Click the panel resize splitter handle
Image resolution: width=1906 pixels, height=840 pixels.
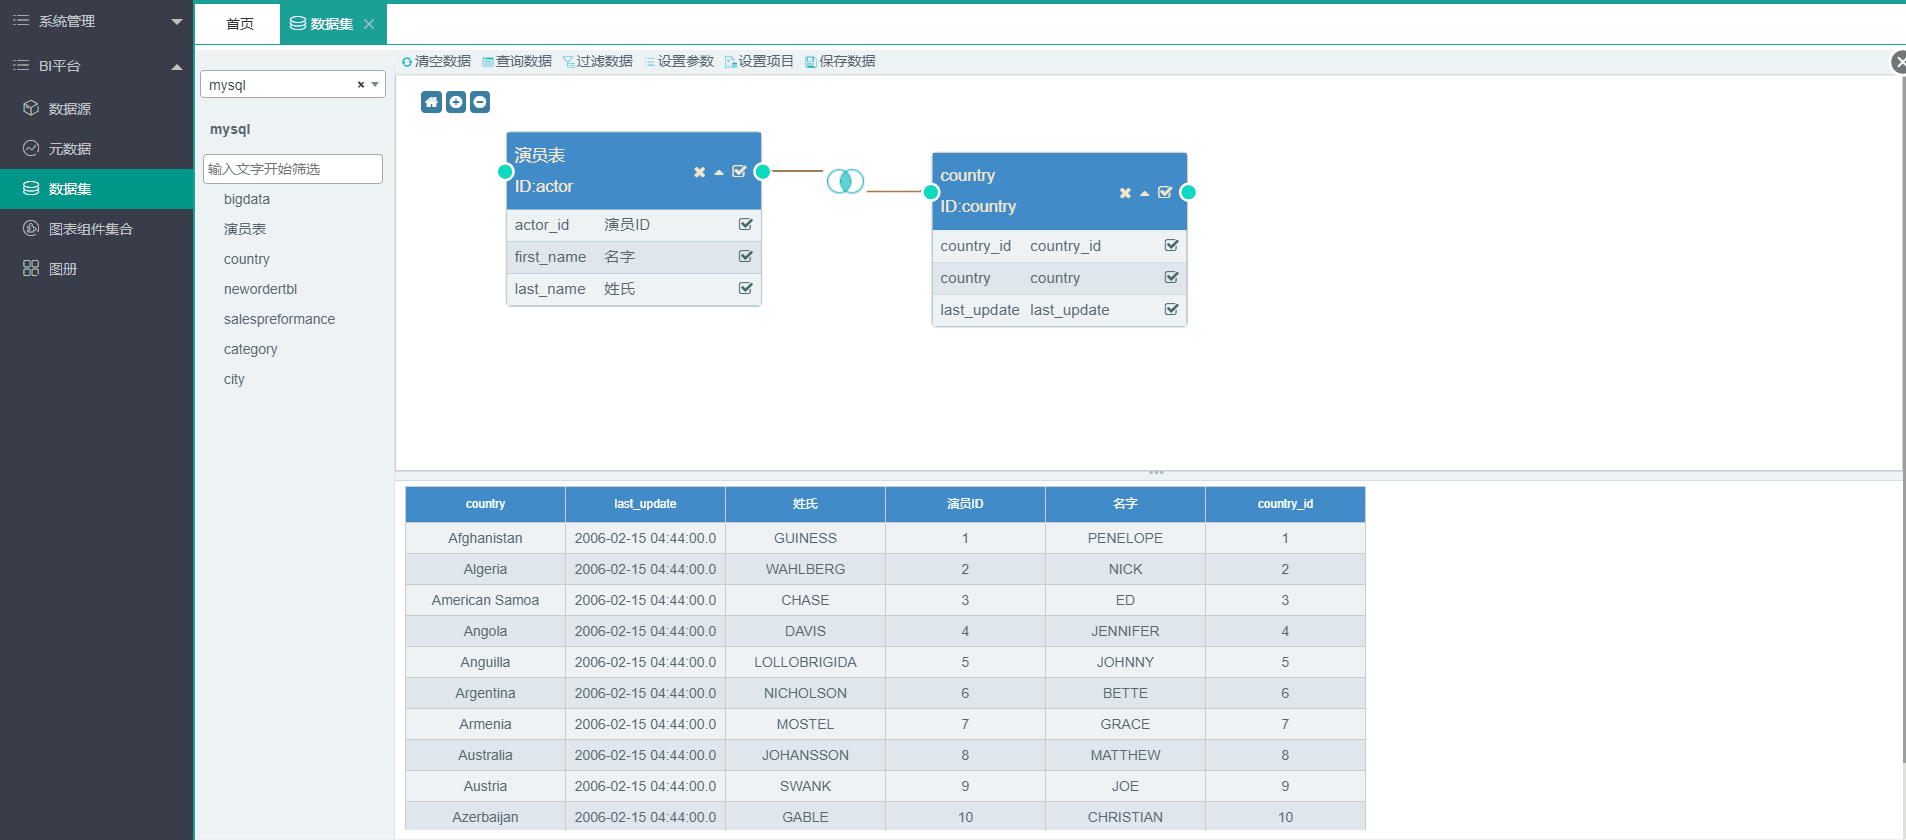point(1156,472)
